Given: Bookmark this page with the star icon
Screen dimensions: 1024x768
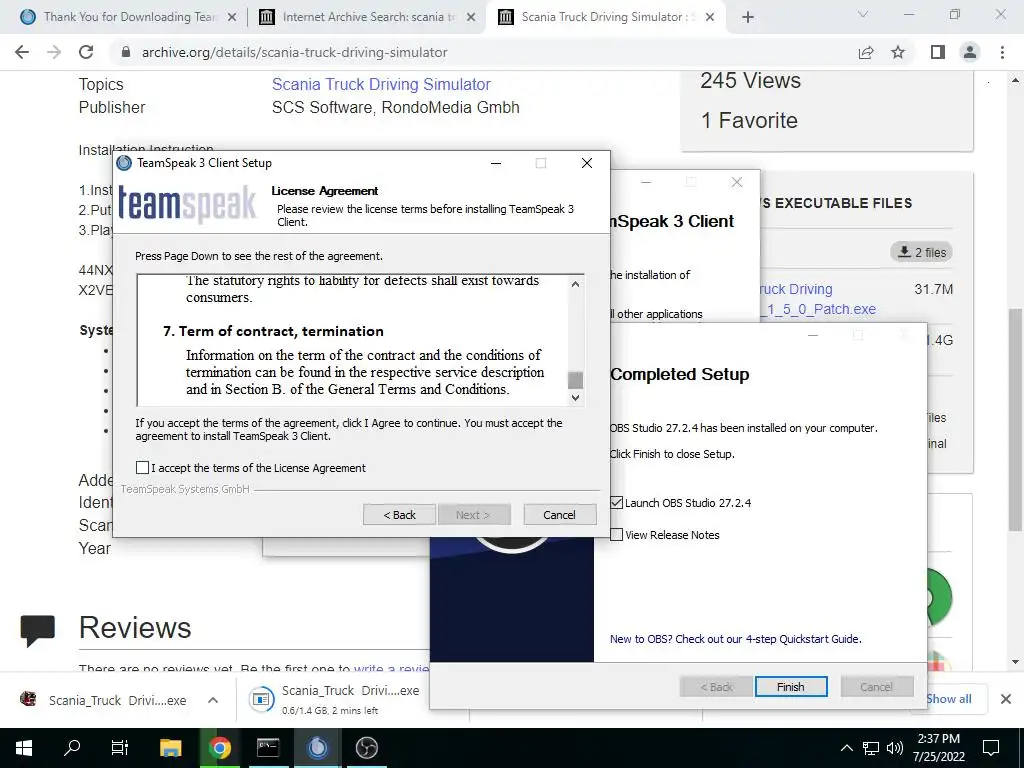Looking at the screenshot, I should 898,52.
